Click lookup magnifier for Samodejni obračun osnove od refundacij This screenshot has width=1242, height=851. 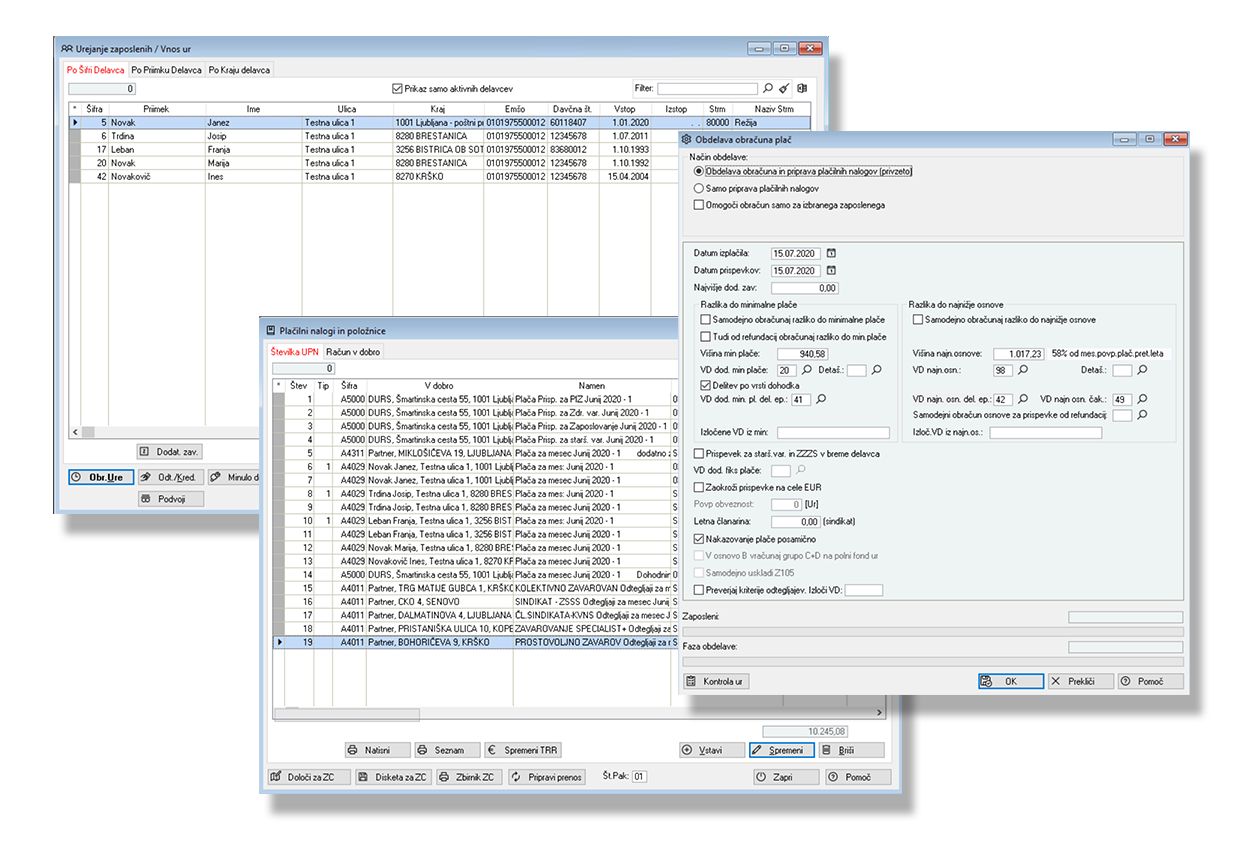coord(1142,414)
